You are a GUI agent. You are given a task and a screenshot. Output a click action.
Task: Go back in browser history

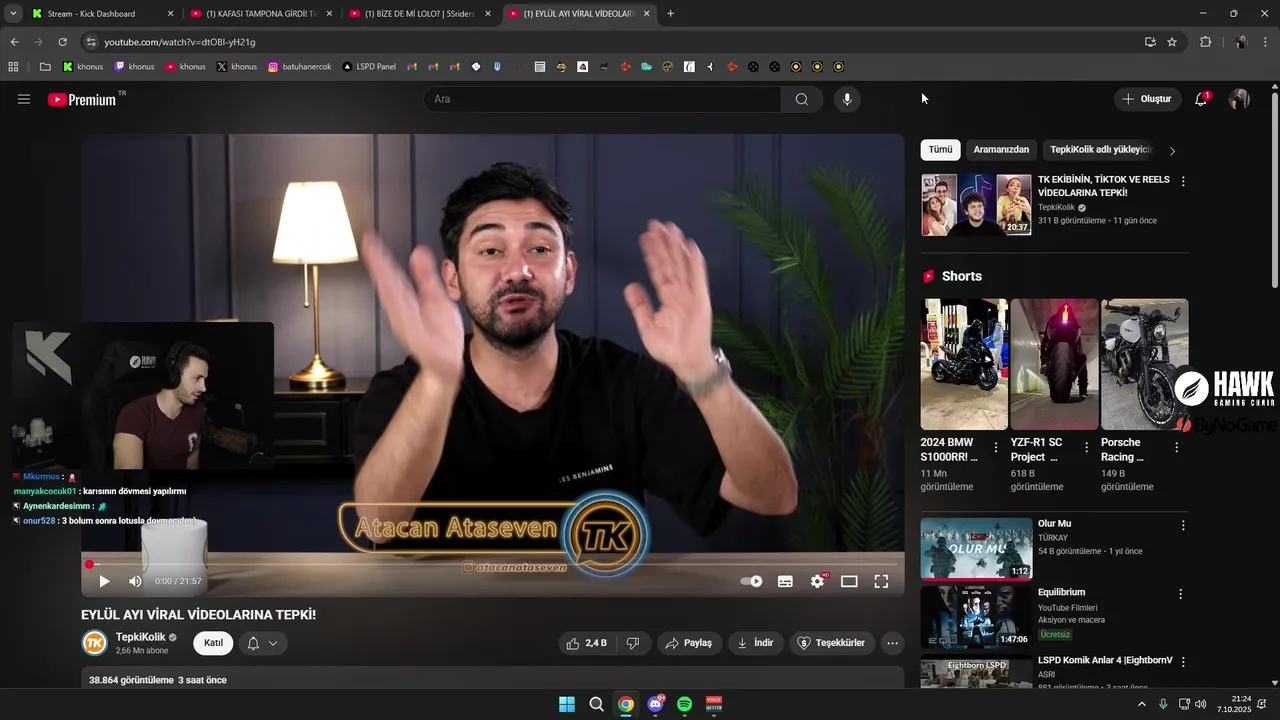[14, 42]
